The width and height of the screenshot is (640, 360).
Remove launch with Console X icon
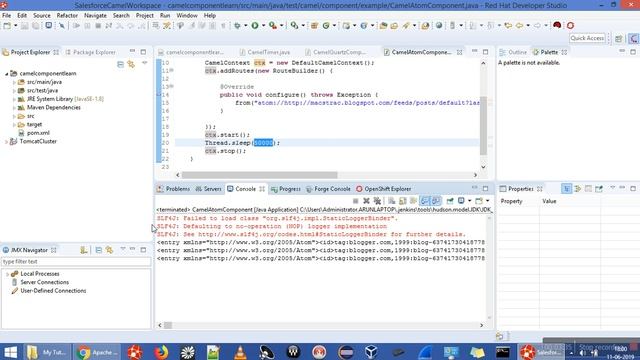(x=366, y=201)
